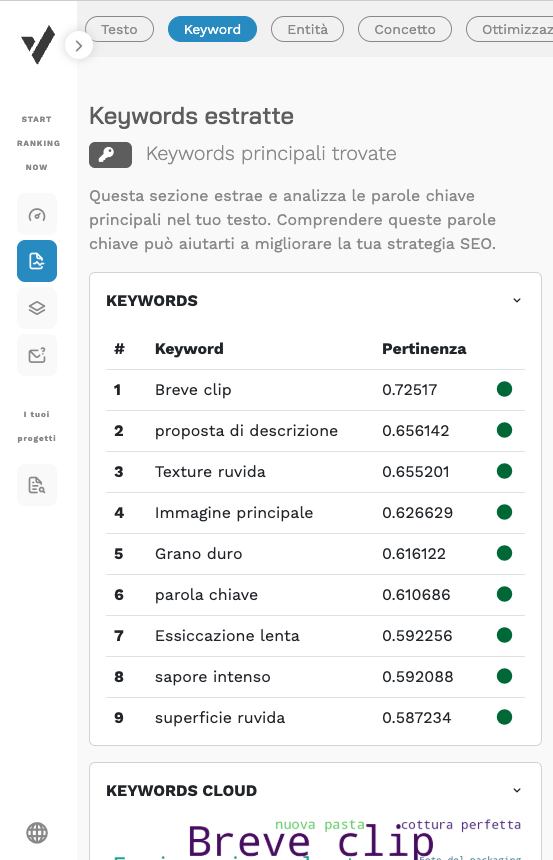
Task: Click the key icon beside Keywords principali
Action: point(110,155)
